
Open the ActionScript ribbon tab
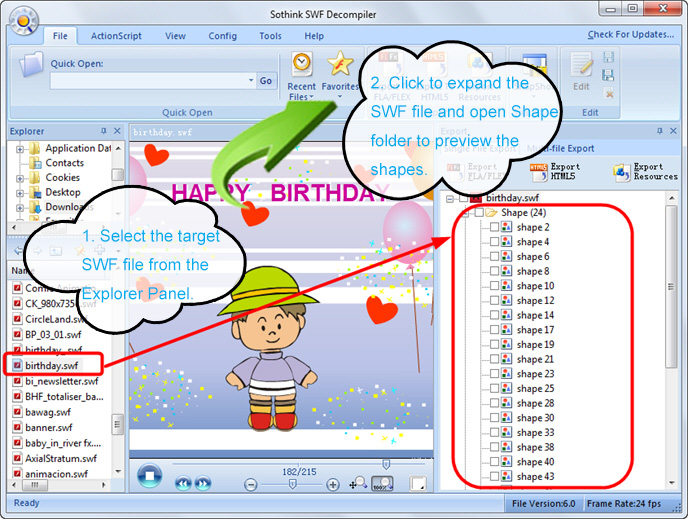pyautogui.click(x=116, y=36)
